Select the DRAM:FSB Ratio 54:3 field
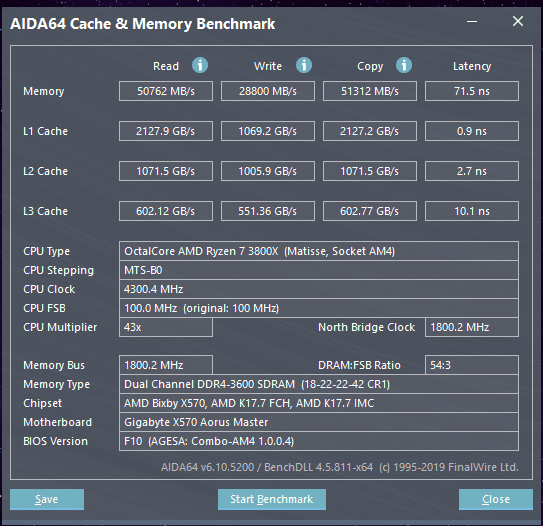Image resolution: width=543 pixels, height=526 pixels. click(x=472, y=365)
